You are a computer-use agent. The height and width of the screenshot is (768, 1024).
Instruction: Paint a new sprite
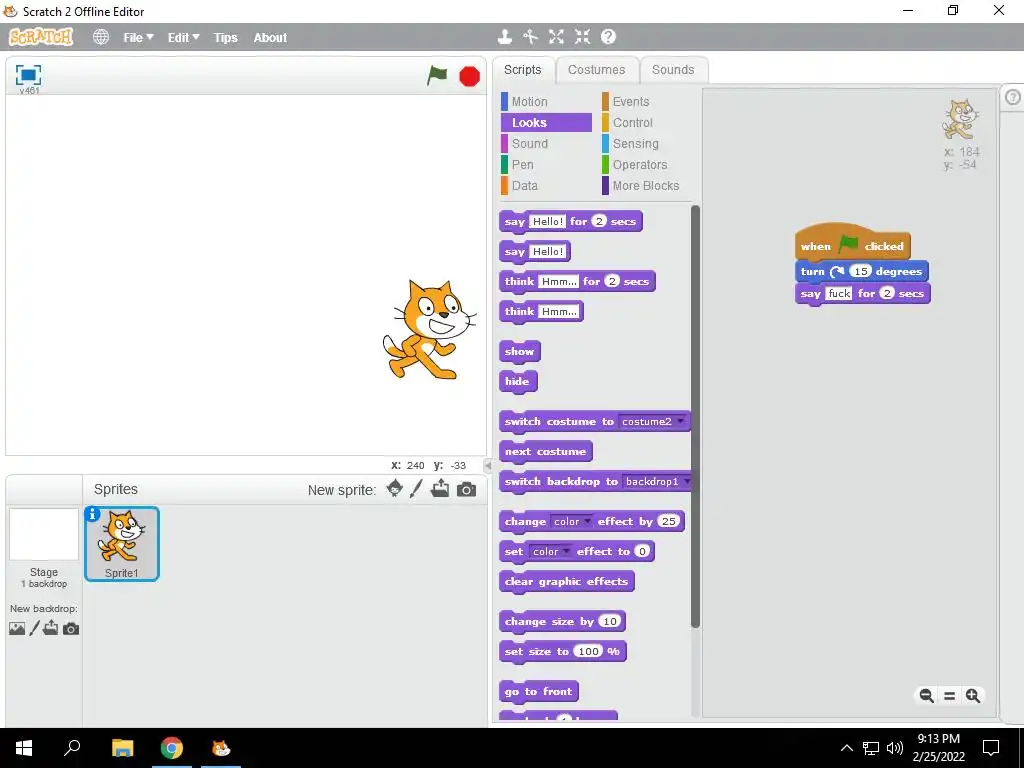[416, 488]
